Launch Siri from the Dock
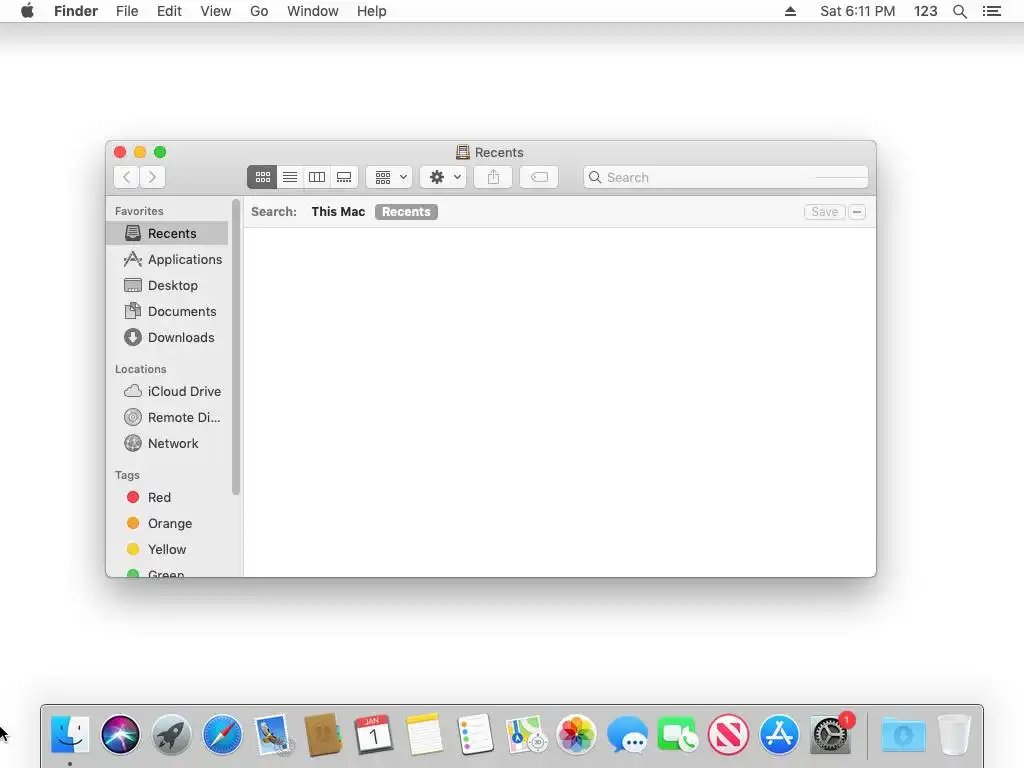 click(x=120, y=735)
